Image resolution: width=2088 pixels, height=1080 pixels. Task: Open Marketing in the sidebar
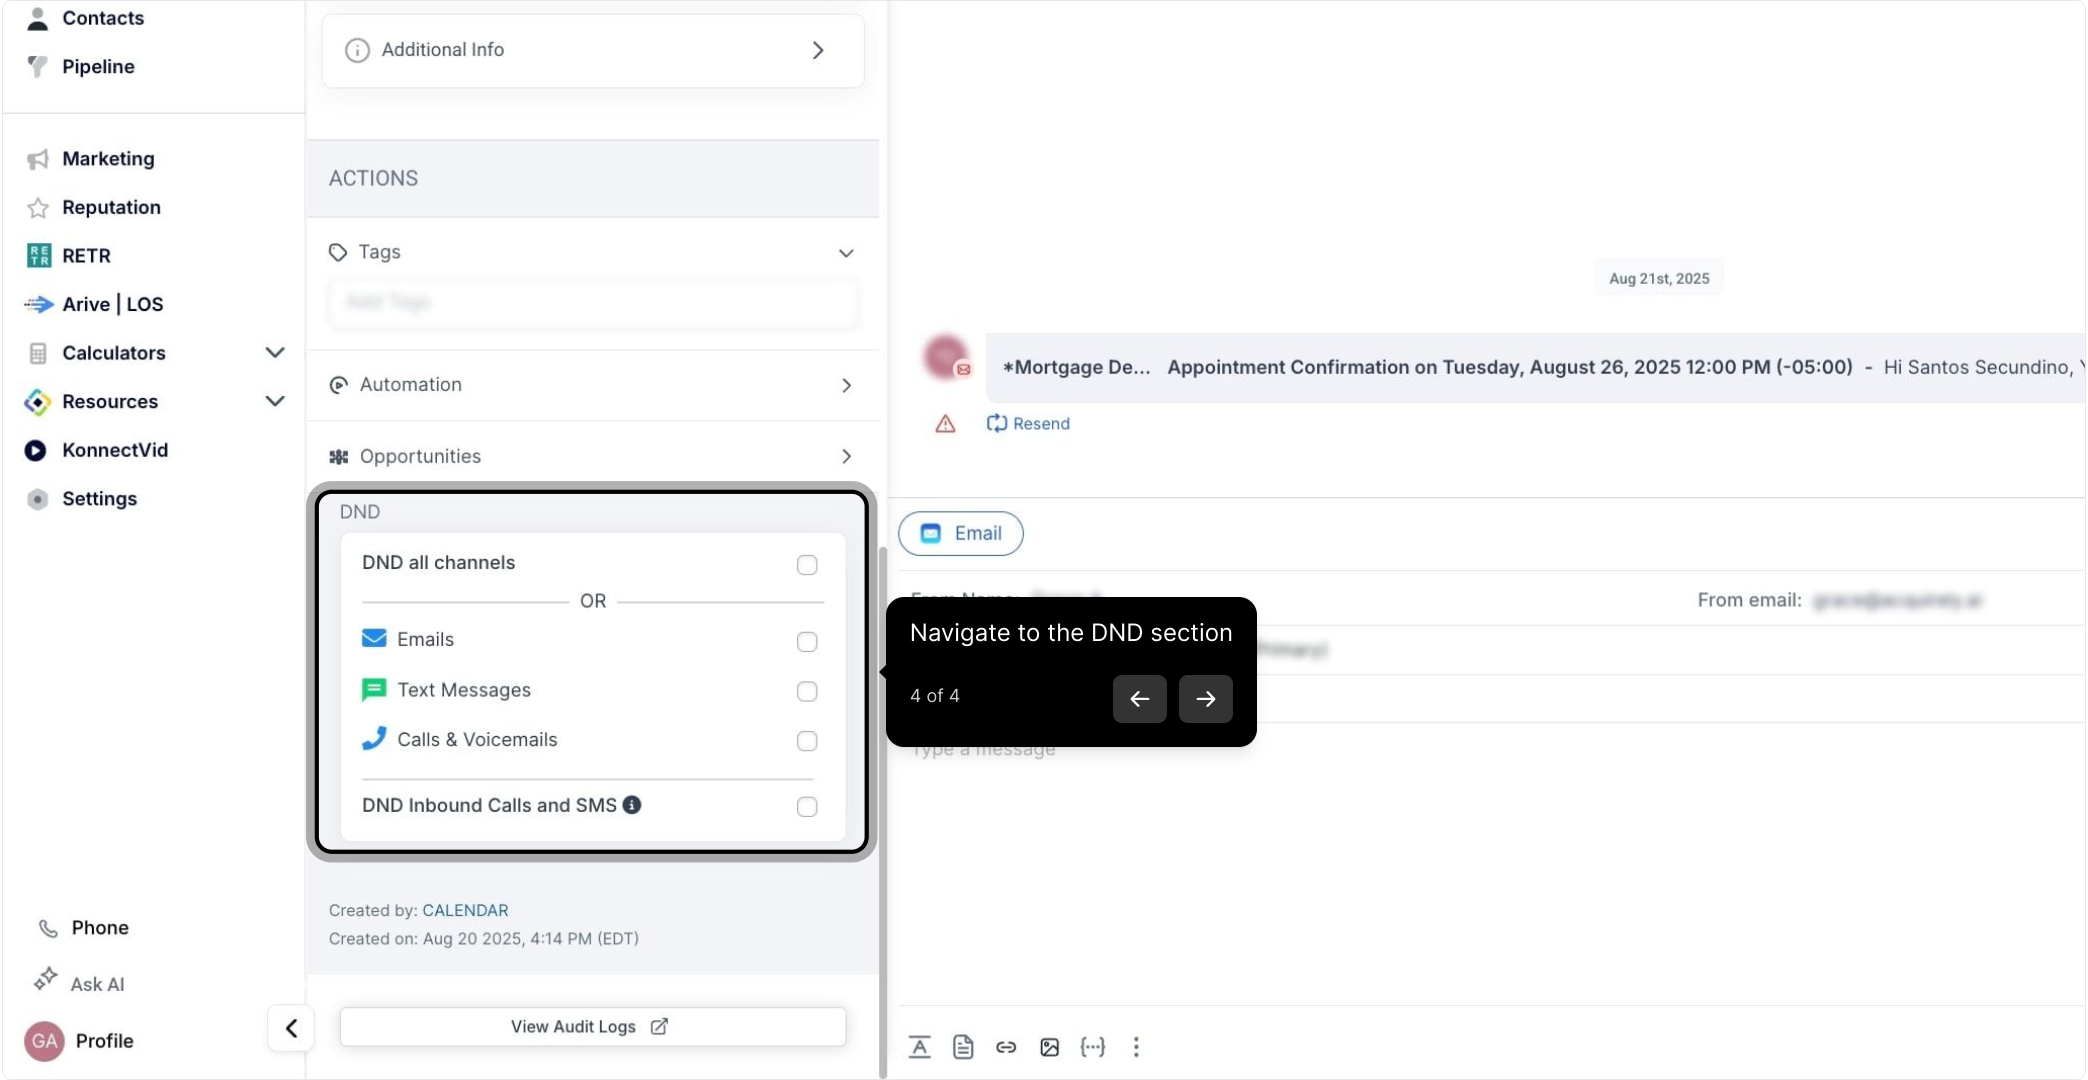[x=108, y=159]
